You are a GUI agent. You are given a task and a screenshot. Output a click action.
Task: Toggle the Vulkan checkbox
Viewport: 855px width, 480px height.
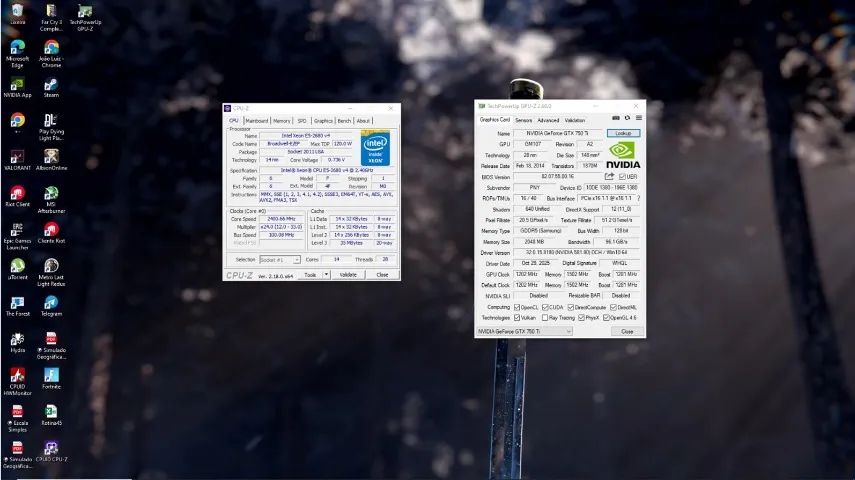517,317
